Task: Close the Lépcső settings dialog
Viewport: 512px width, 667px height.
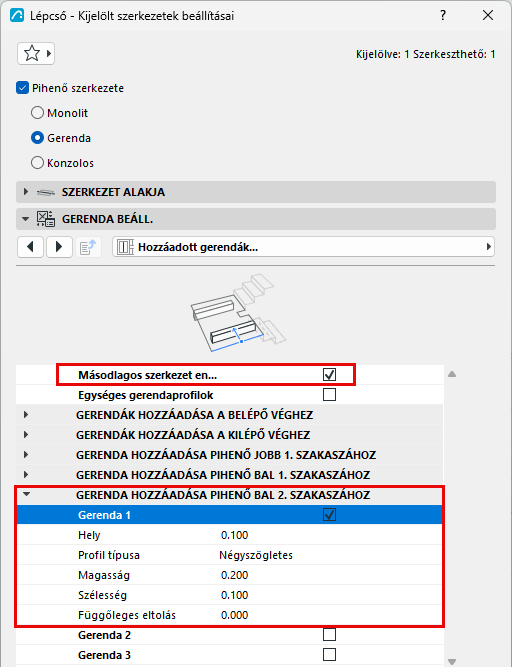Action: click(488, 15)
